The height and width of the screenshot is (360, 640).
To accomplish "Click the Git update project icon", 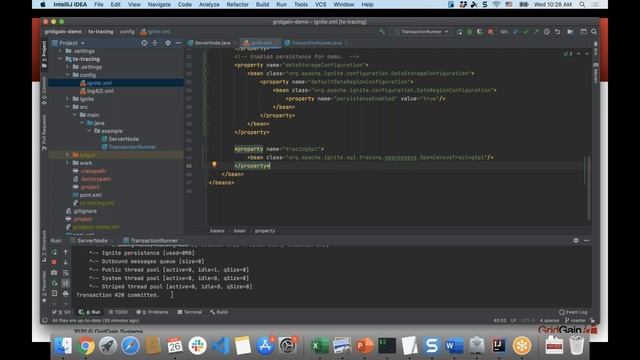I will click(x=516, y=31).
